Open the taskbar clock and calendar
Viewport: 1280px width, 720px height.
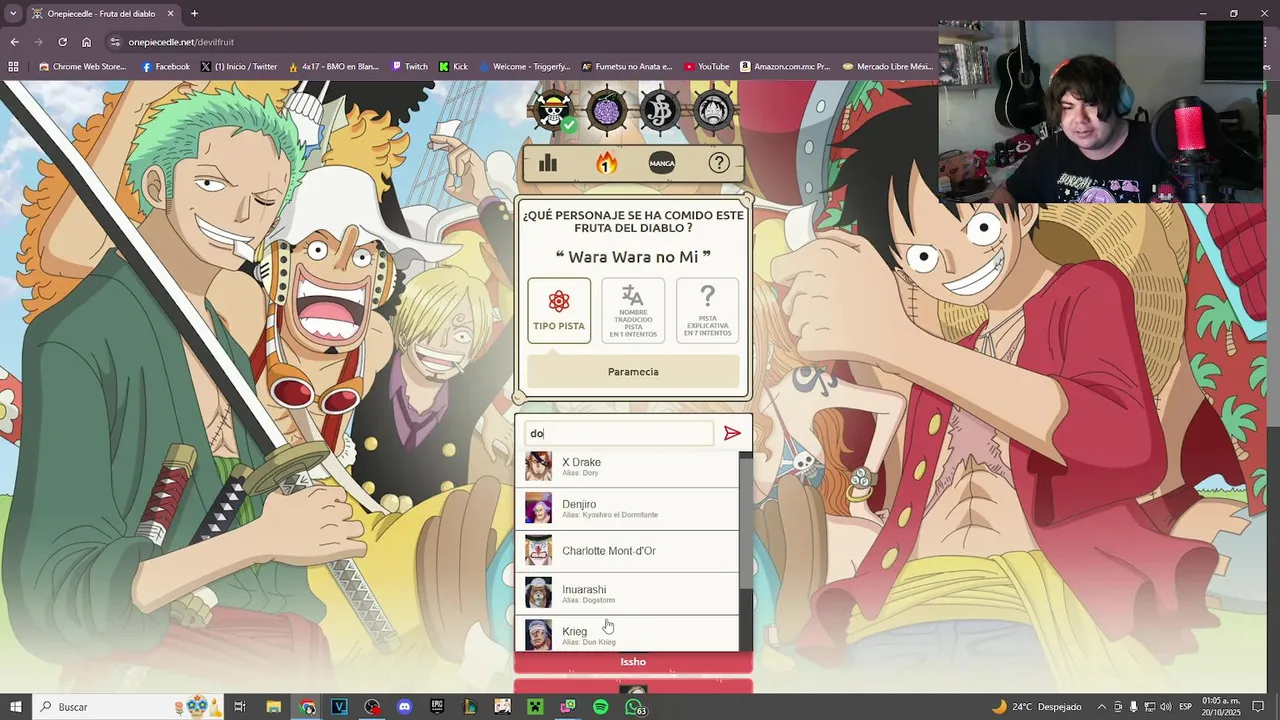[1222, 707]
